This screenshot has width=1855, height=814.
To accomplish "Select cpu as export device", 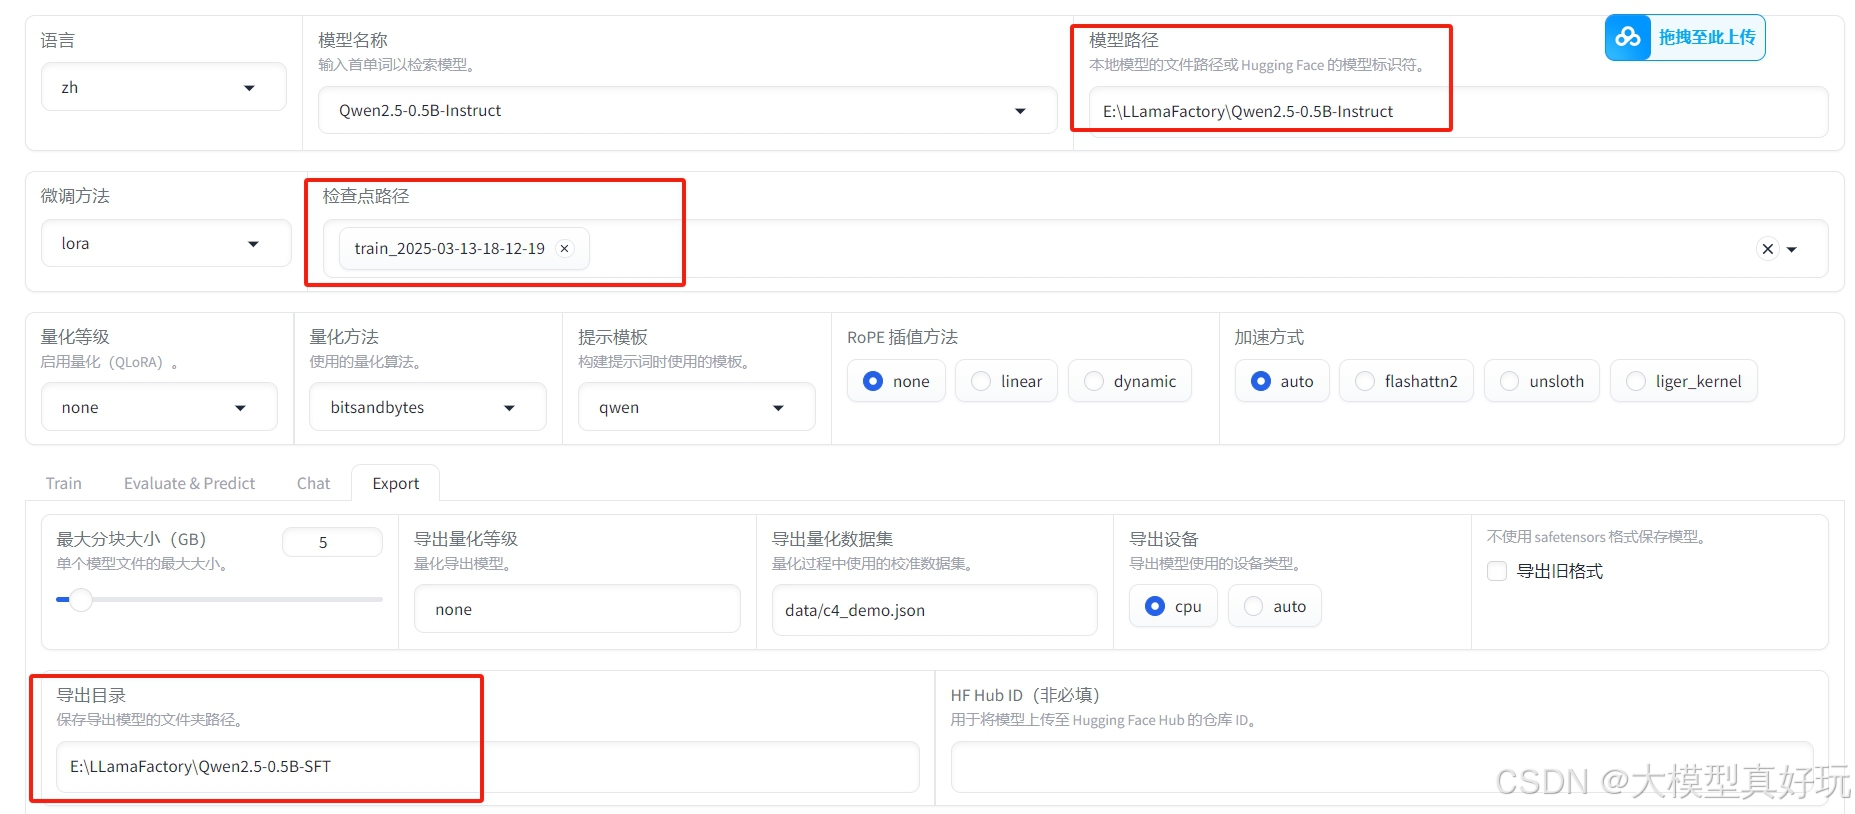I will [1173, 606].
